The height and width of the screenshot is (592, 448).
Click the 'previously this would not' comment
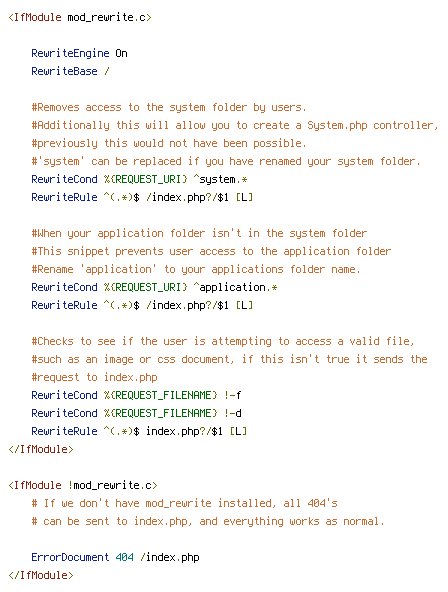click(169, 143)
